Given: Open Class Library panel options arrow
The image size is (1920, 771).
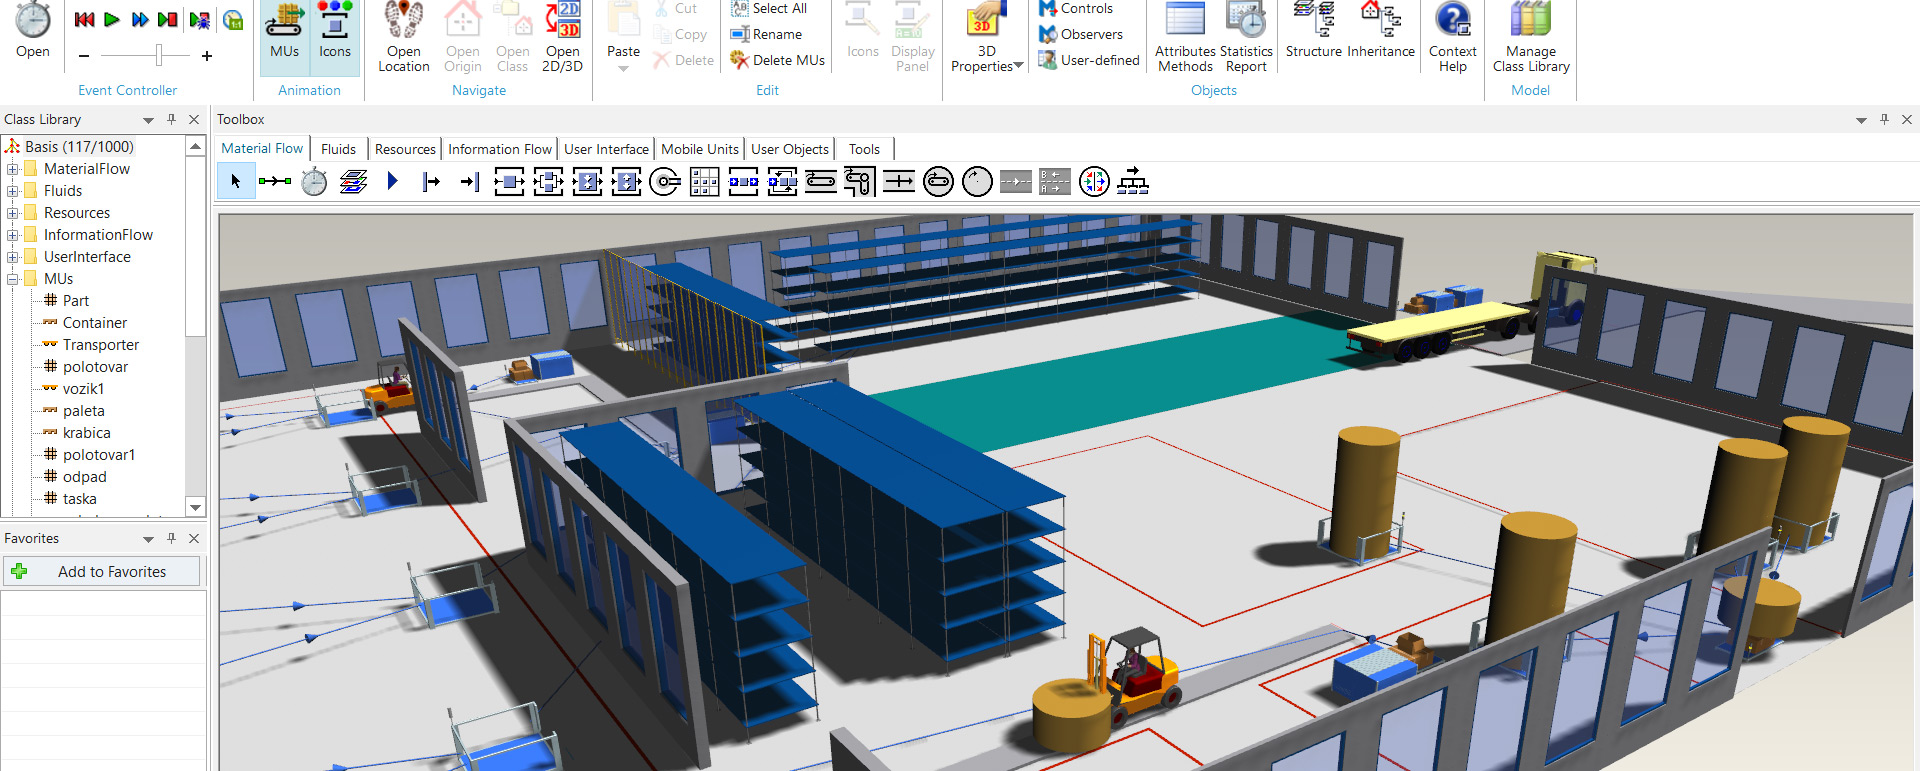Looking at the screenshot, I should point(148,120).
